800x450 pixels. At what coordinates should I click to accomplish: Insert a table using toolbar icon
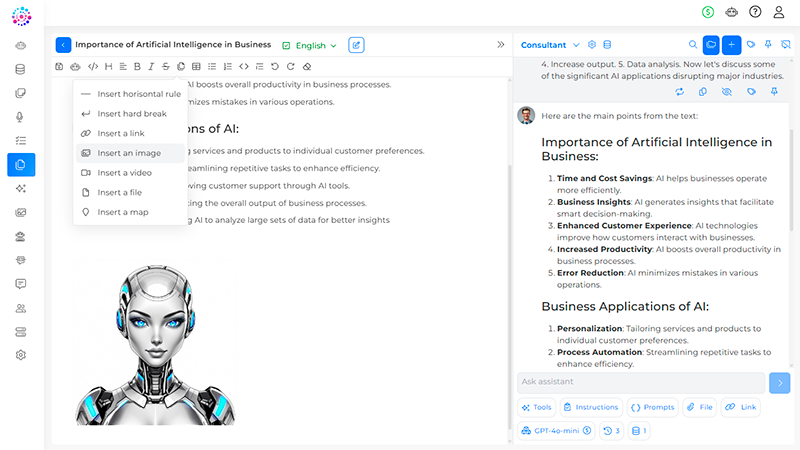[195, 67]
